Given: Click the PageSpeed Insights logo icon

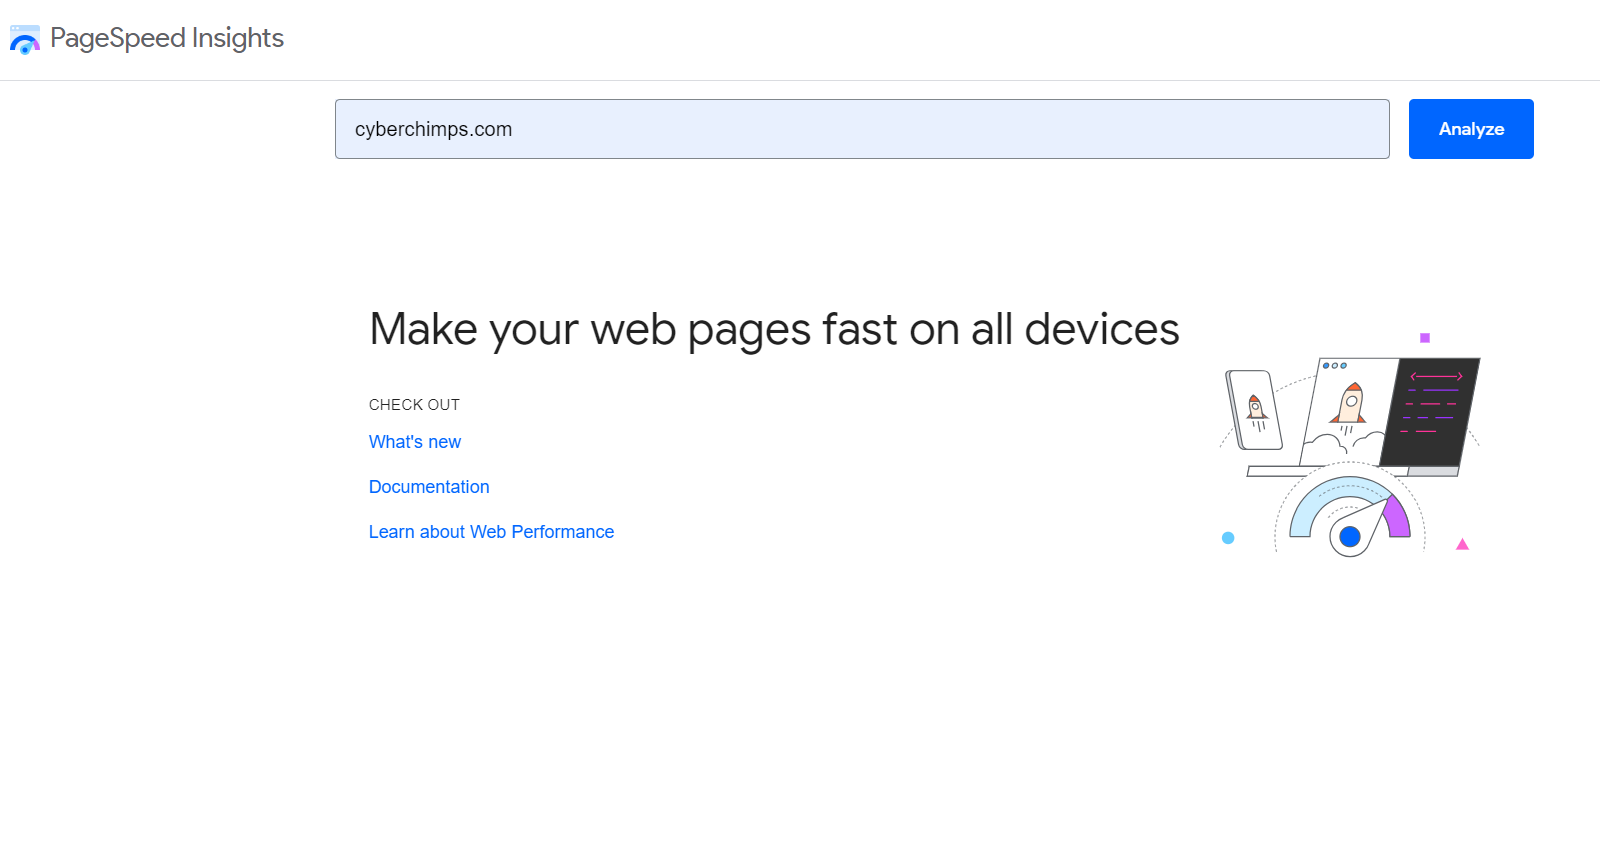Looking at the screenshot, I should [25, 39].
